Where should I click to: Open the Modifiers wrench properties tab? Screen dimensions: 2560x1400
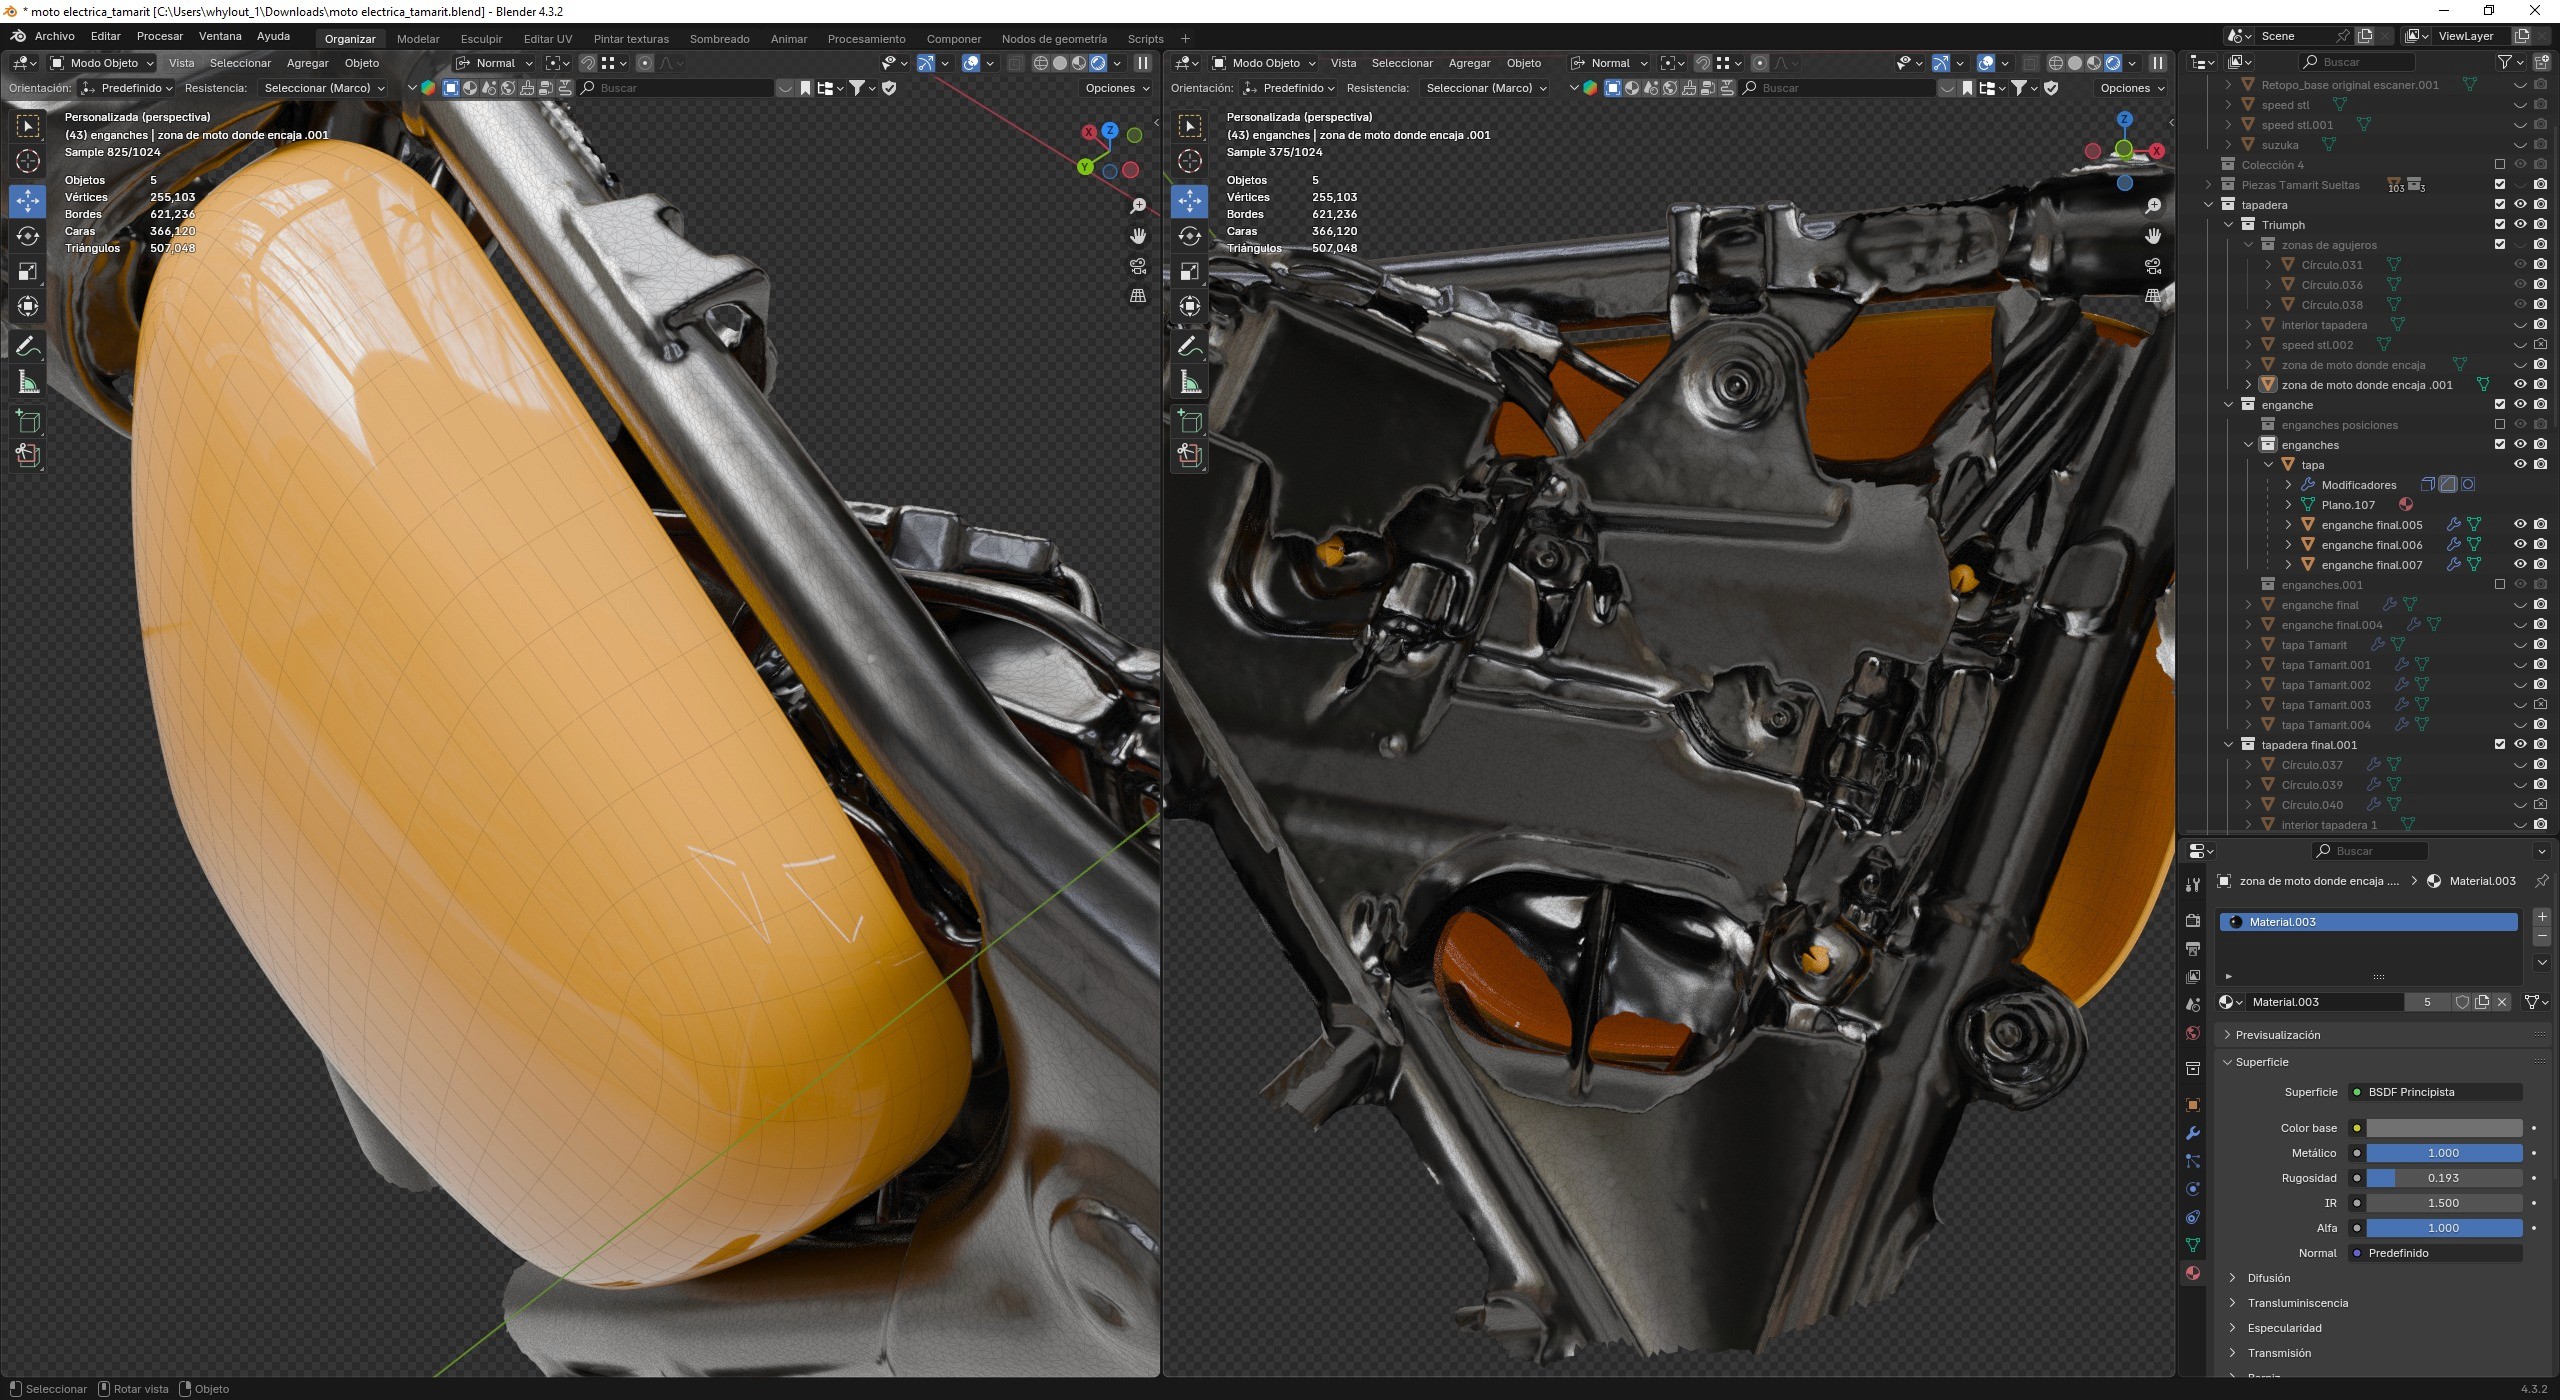coord(2193,1133)
